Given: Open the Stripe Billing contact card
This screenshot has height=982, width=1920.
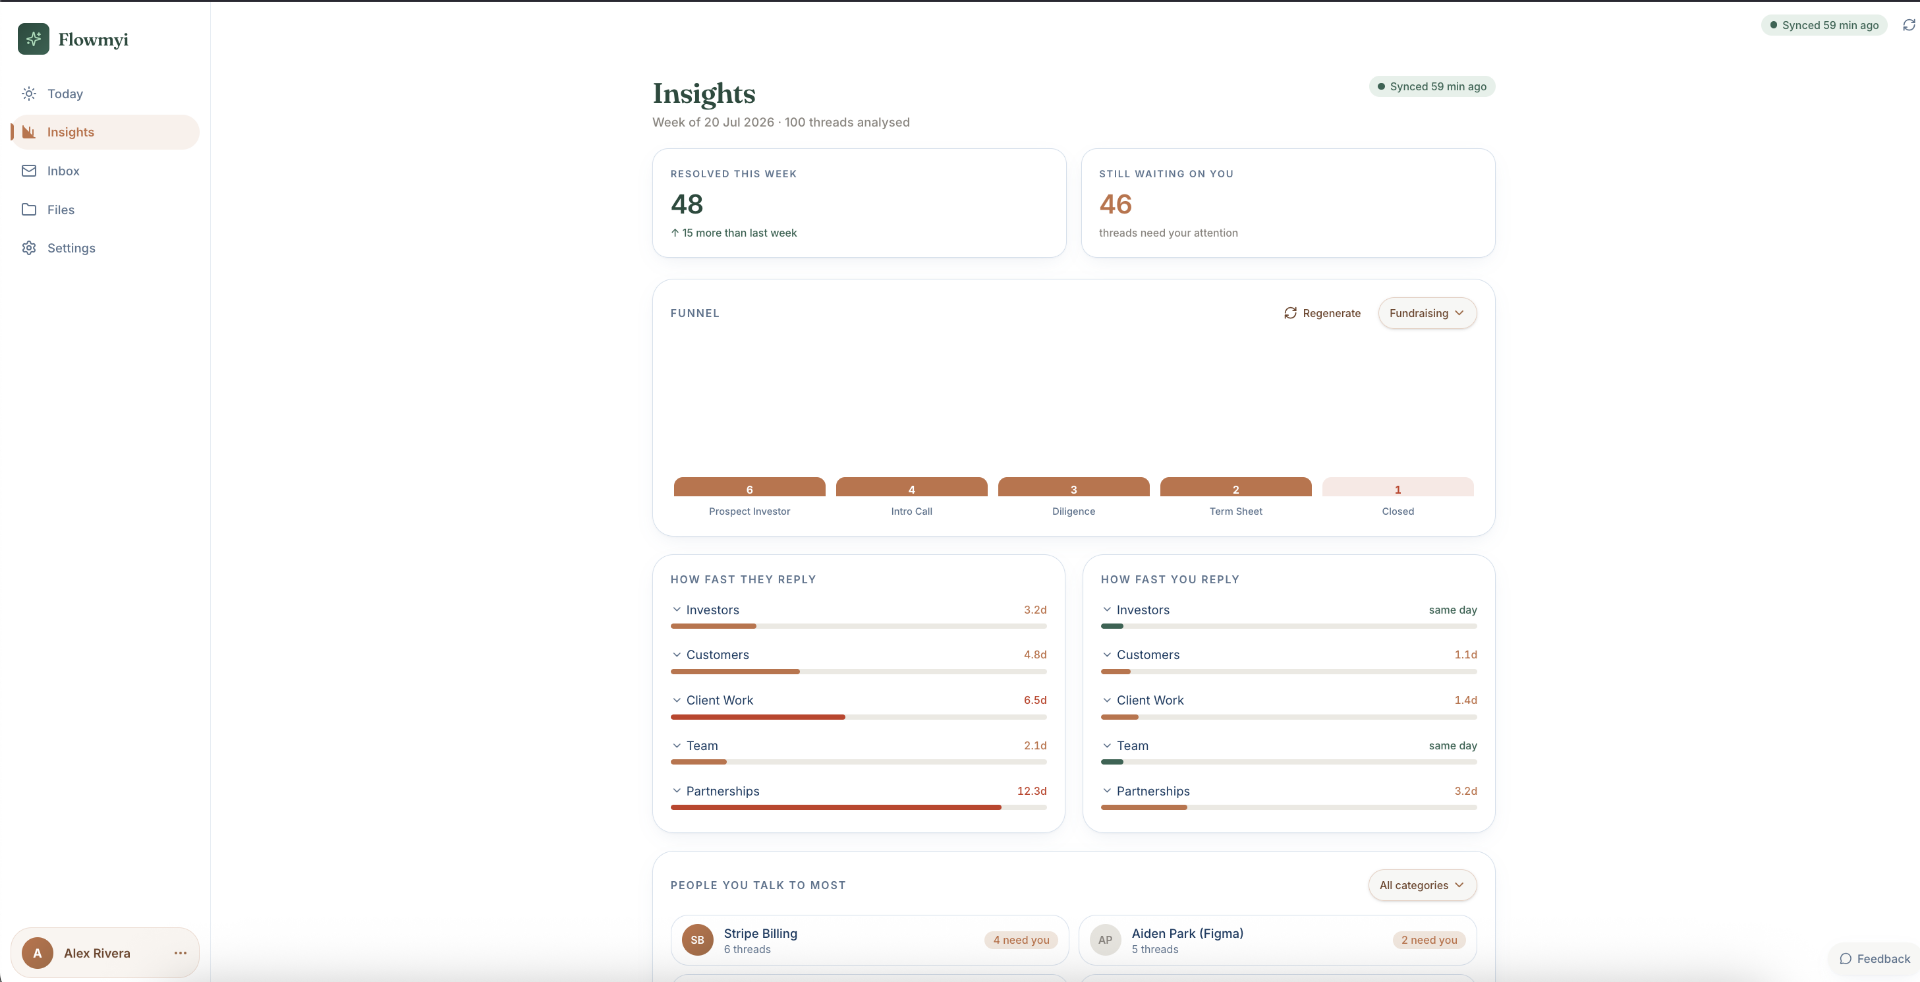Looking at the screenshot, I should point(869,941).
